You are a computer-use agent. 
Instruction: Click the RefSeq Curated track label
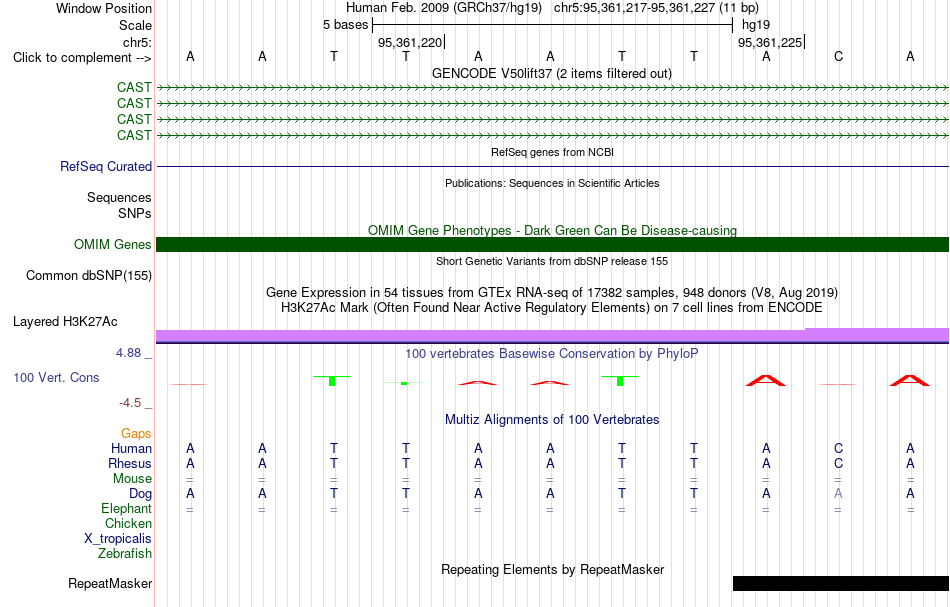click(x=105, y=166)
